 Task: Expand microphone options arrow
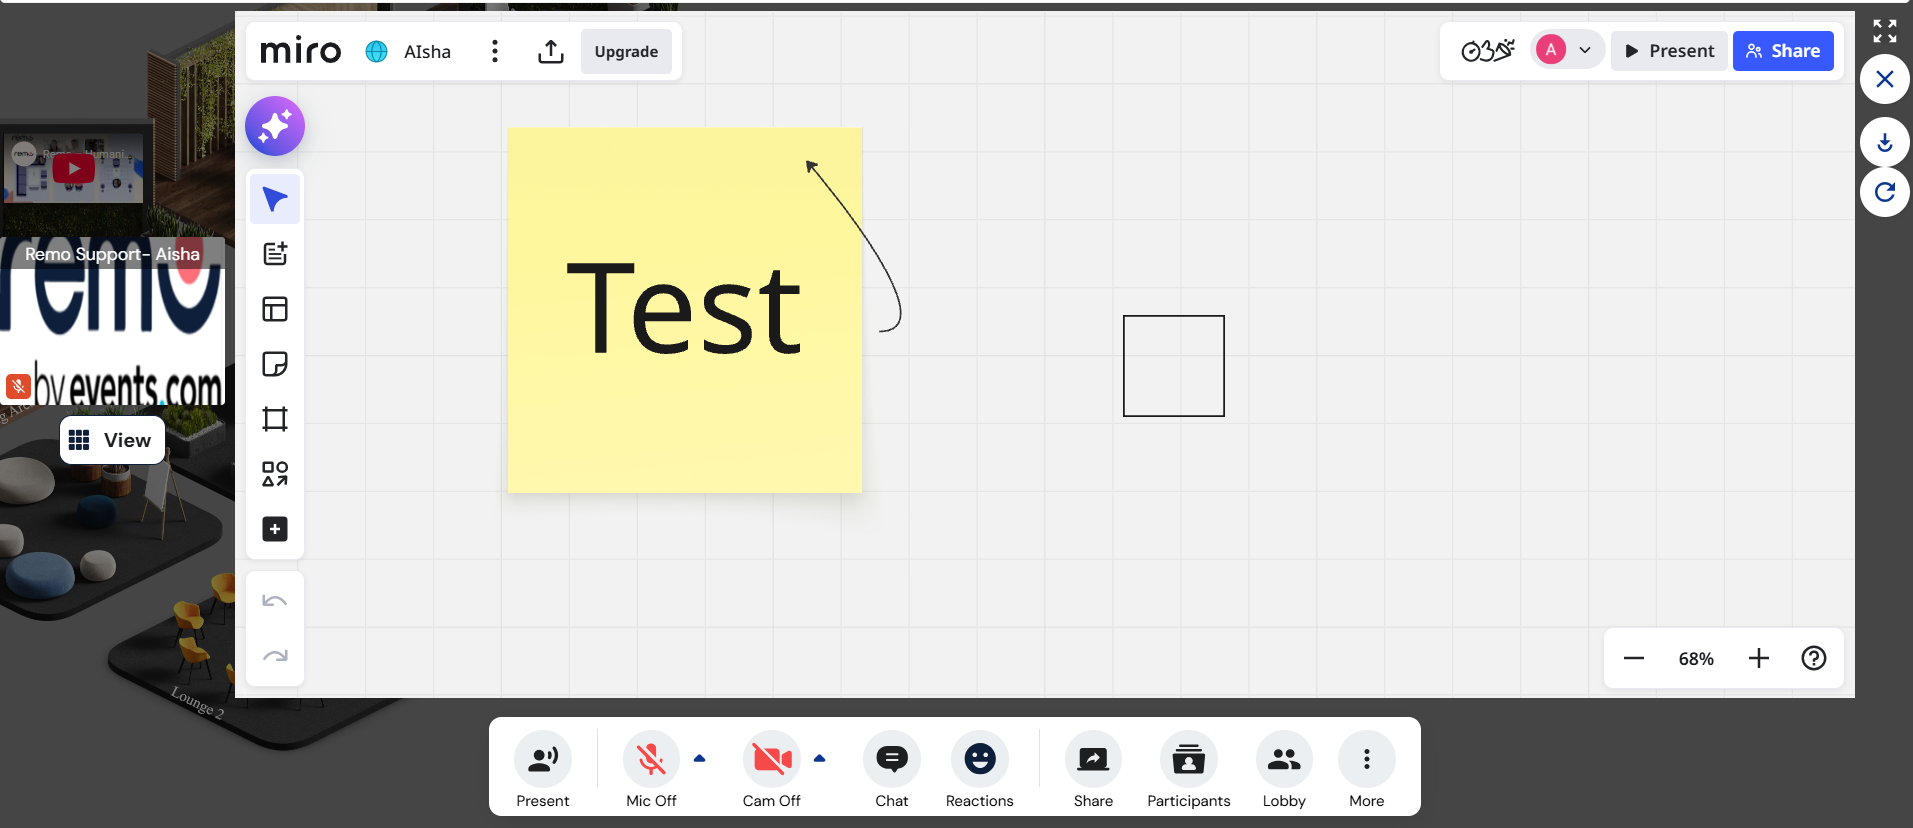pyautogui.click(x=700, y=759)
